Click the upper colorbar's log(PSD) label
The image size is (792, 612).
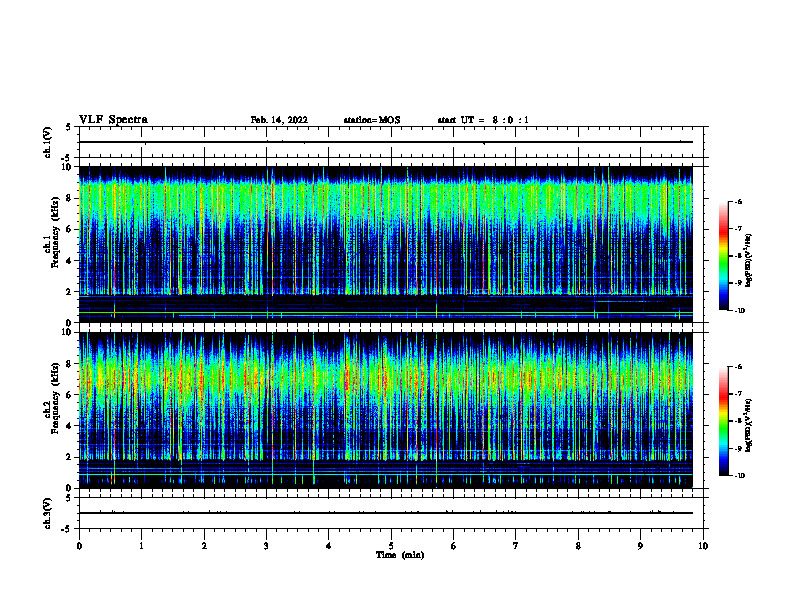point(748,260)
